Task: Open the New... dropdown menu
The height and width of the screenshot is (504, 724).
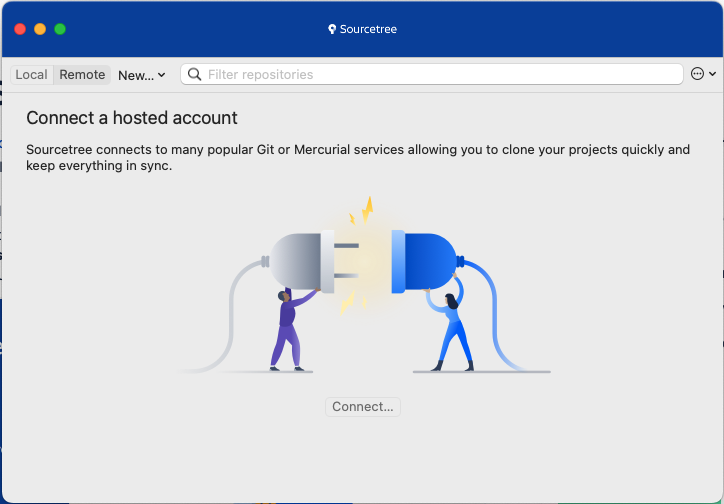Action: pyautogui.click(x=142, y=75)
